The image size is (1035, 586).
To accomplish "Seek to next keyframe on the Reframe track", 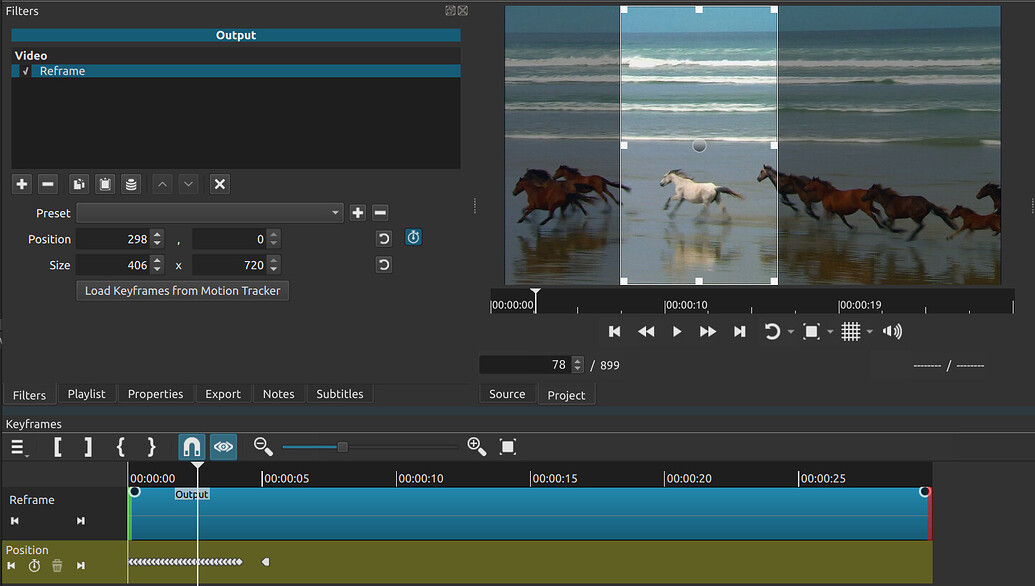I will click(x=81, y=521).
